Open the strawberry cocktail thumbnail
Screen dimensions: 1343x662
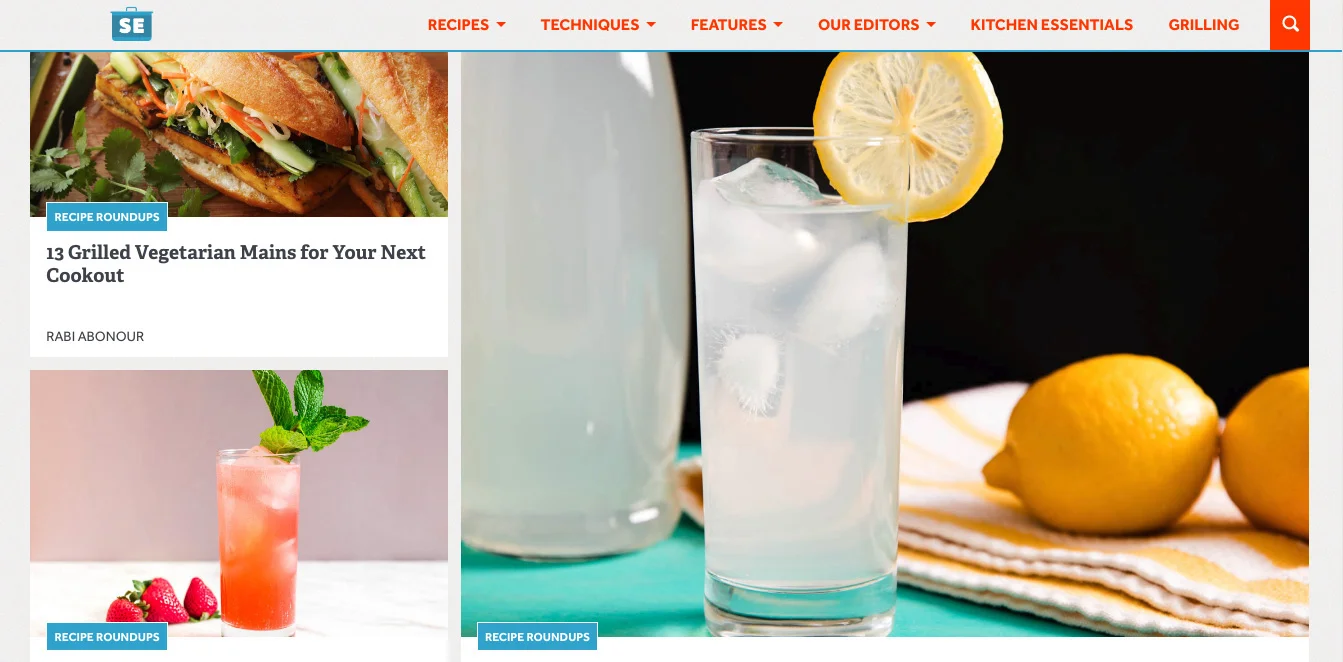[239, 503]
